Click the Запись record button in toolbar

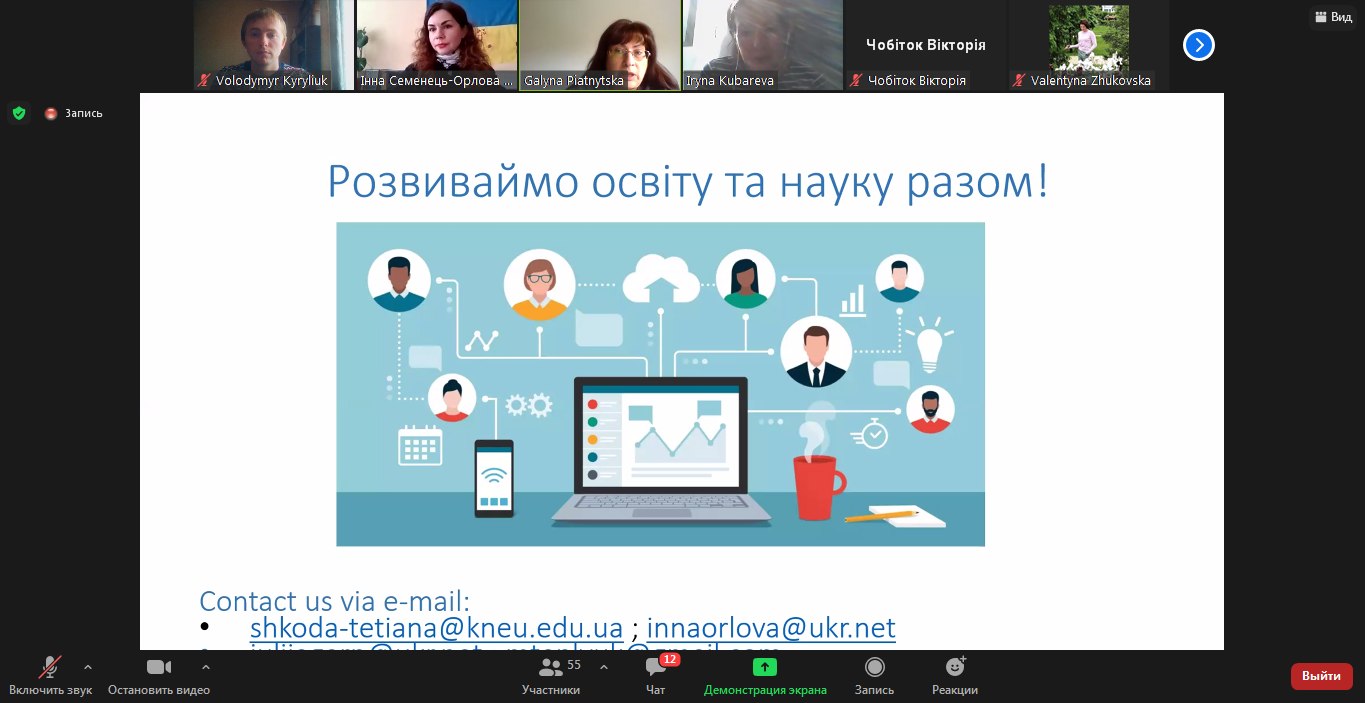click(874, 676)
